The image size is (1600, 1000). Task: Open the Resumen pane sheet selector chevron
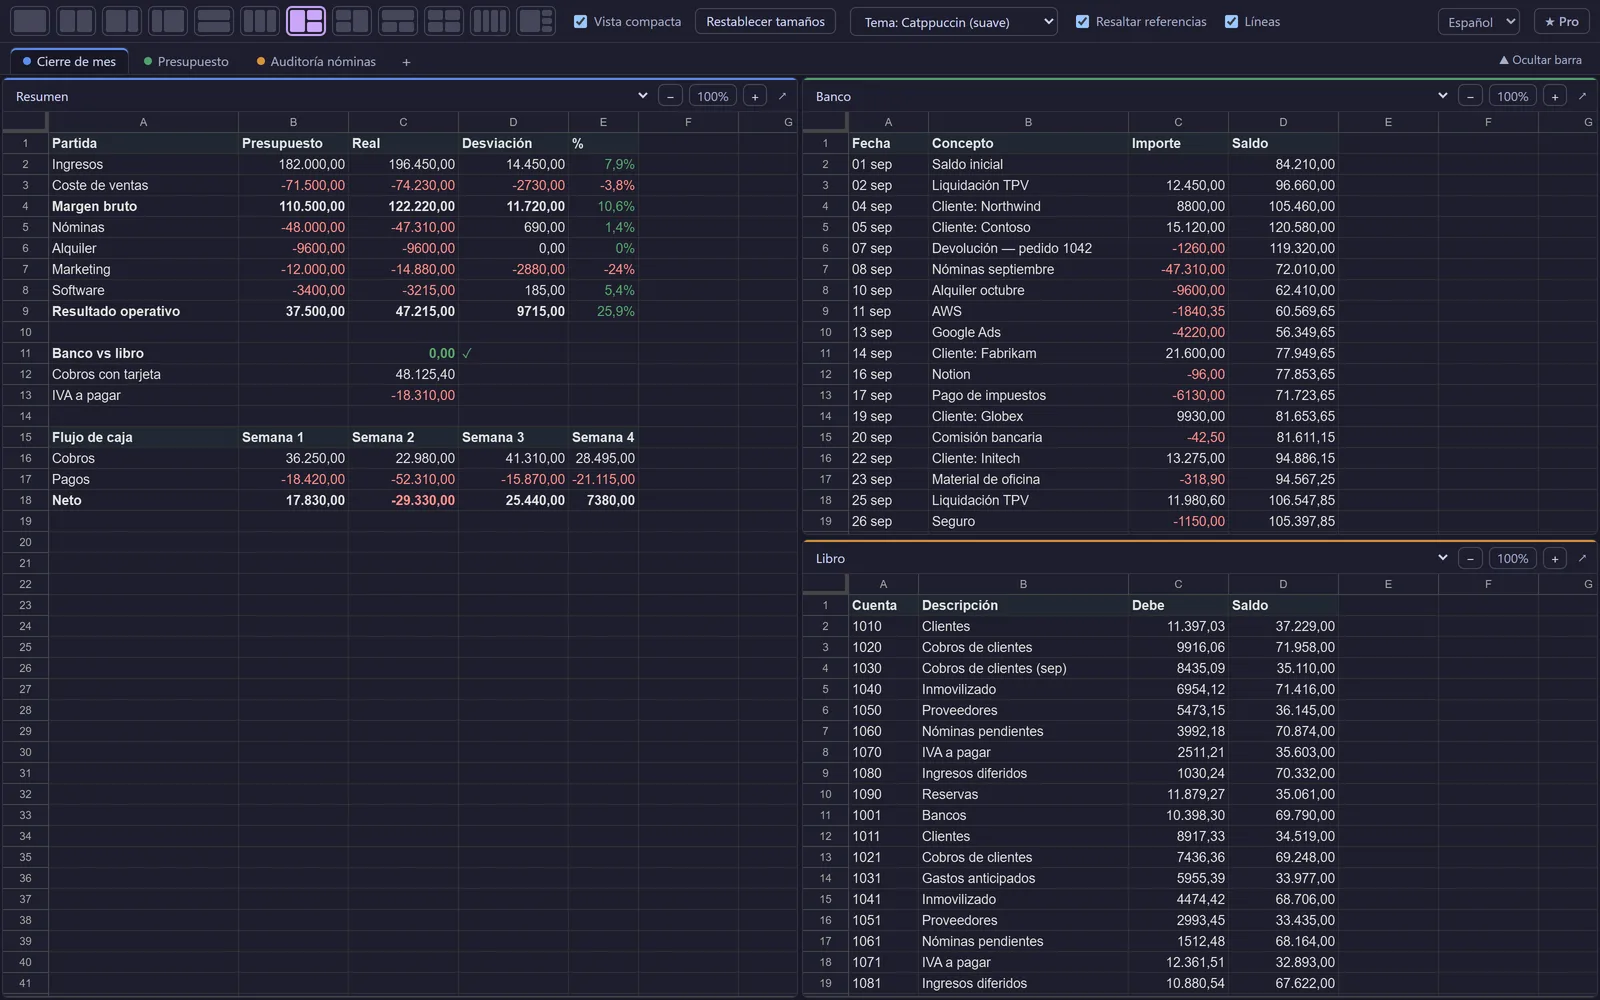(x=642, y=96)
